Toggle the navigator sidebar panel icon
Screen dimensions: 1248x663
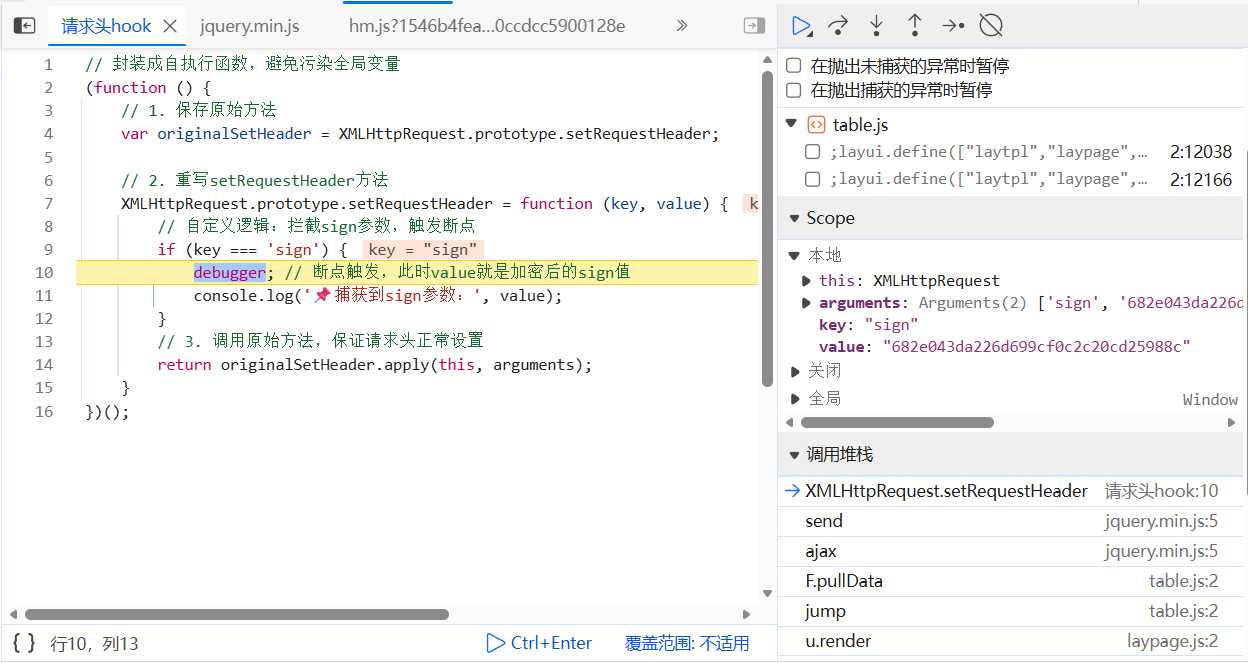click(25, 26)
